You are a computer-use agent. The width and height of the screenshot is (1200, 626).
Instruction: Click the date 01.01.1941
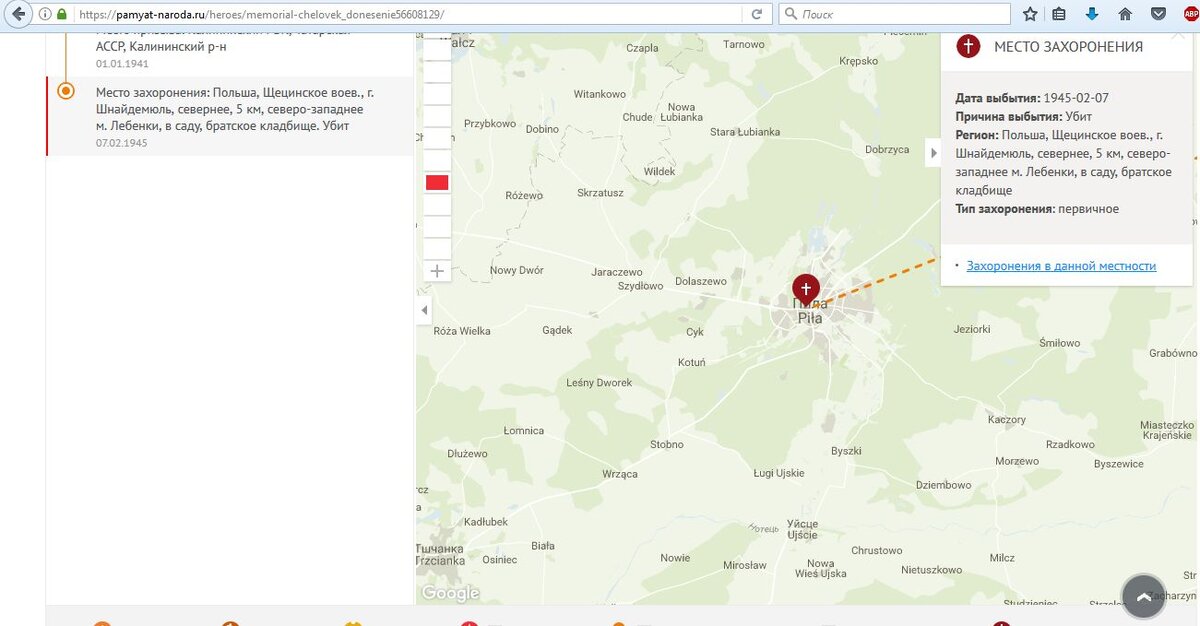(x=122, y=63)
